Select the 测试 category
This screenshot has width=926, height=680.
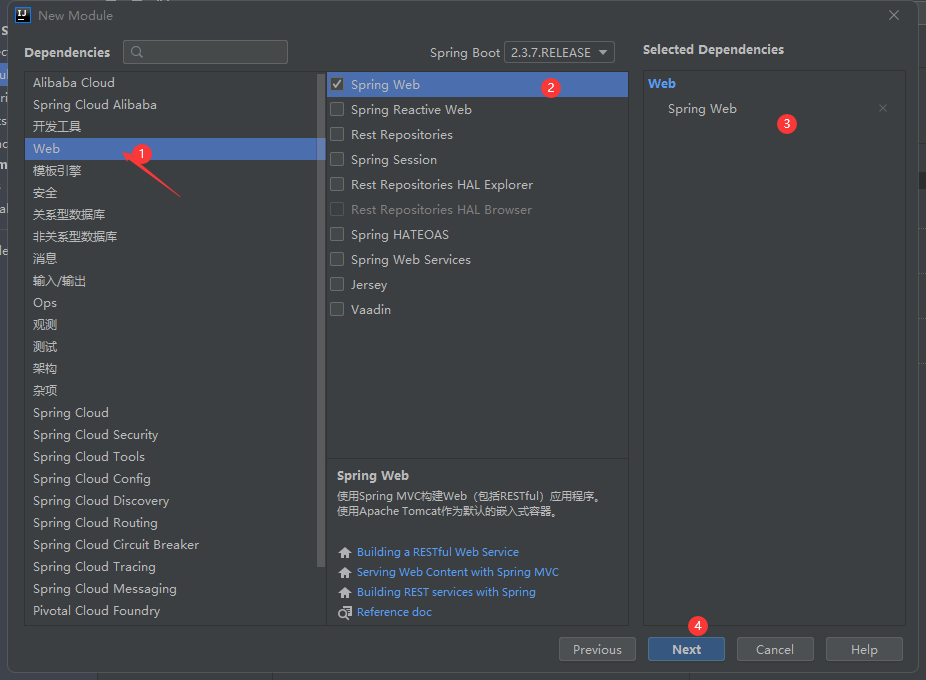tap(171, 347)
